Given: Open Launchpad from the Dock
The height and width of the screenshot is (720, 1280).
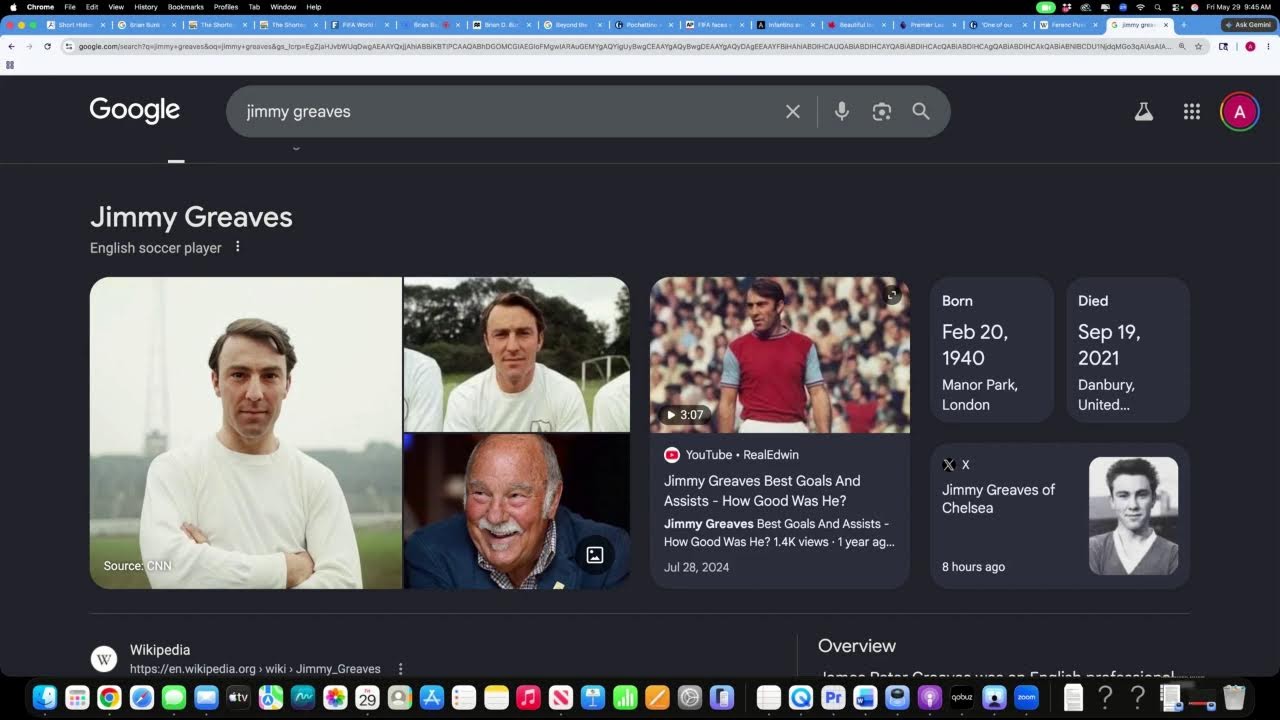Looking at the screenshot, I should tap(77, 697).
